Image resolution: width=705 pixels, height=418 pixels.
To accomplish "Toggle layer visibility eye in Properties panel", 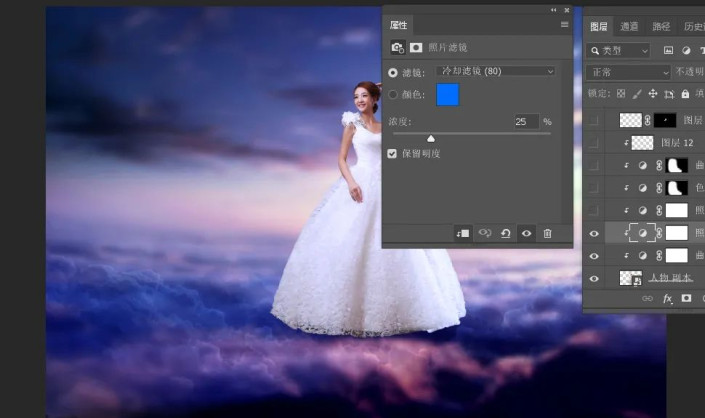I will [x=527, y=233].
